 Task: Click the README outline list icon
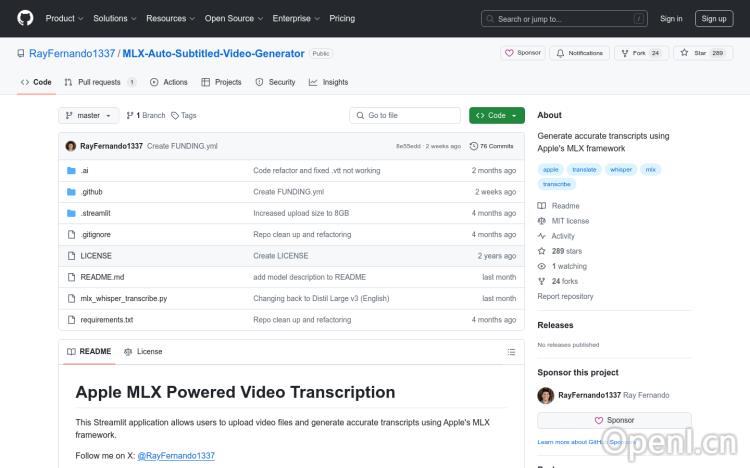point(511,352)
